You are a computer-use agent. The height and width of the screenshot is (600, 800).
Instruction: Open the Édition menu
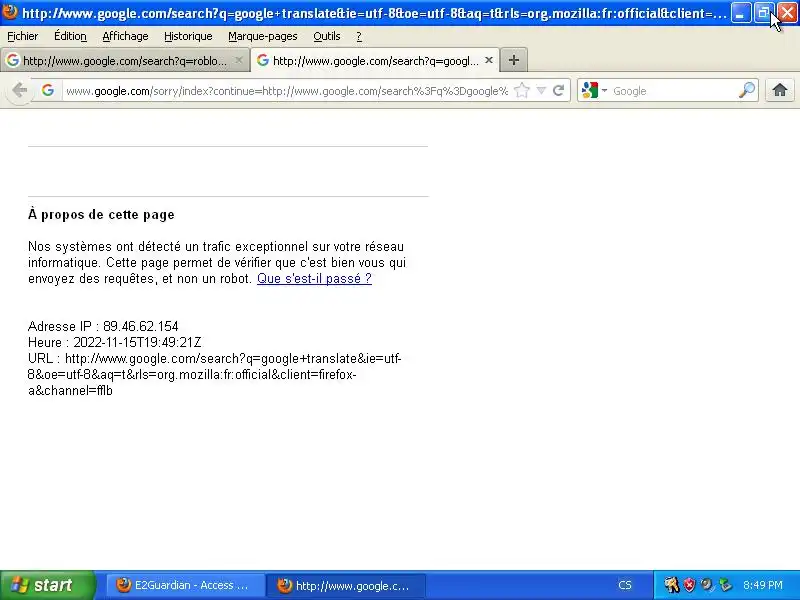[x=70, y=36]
